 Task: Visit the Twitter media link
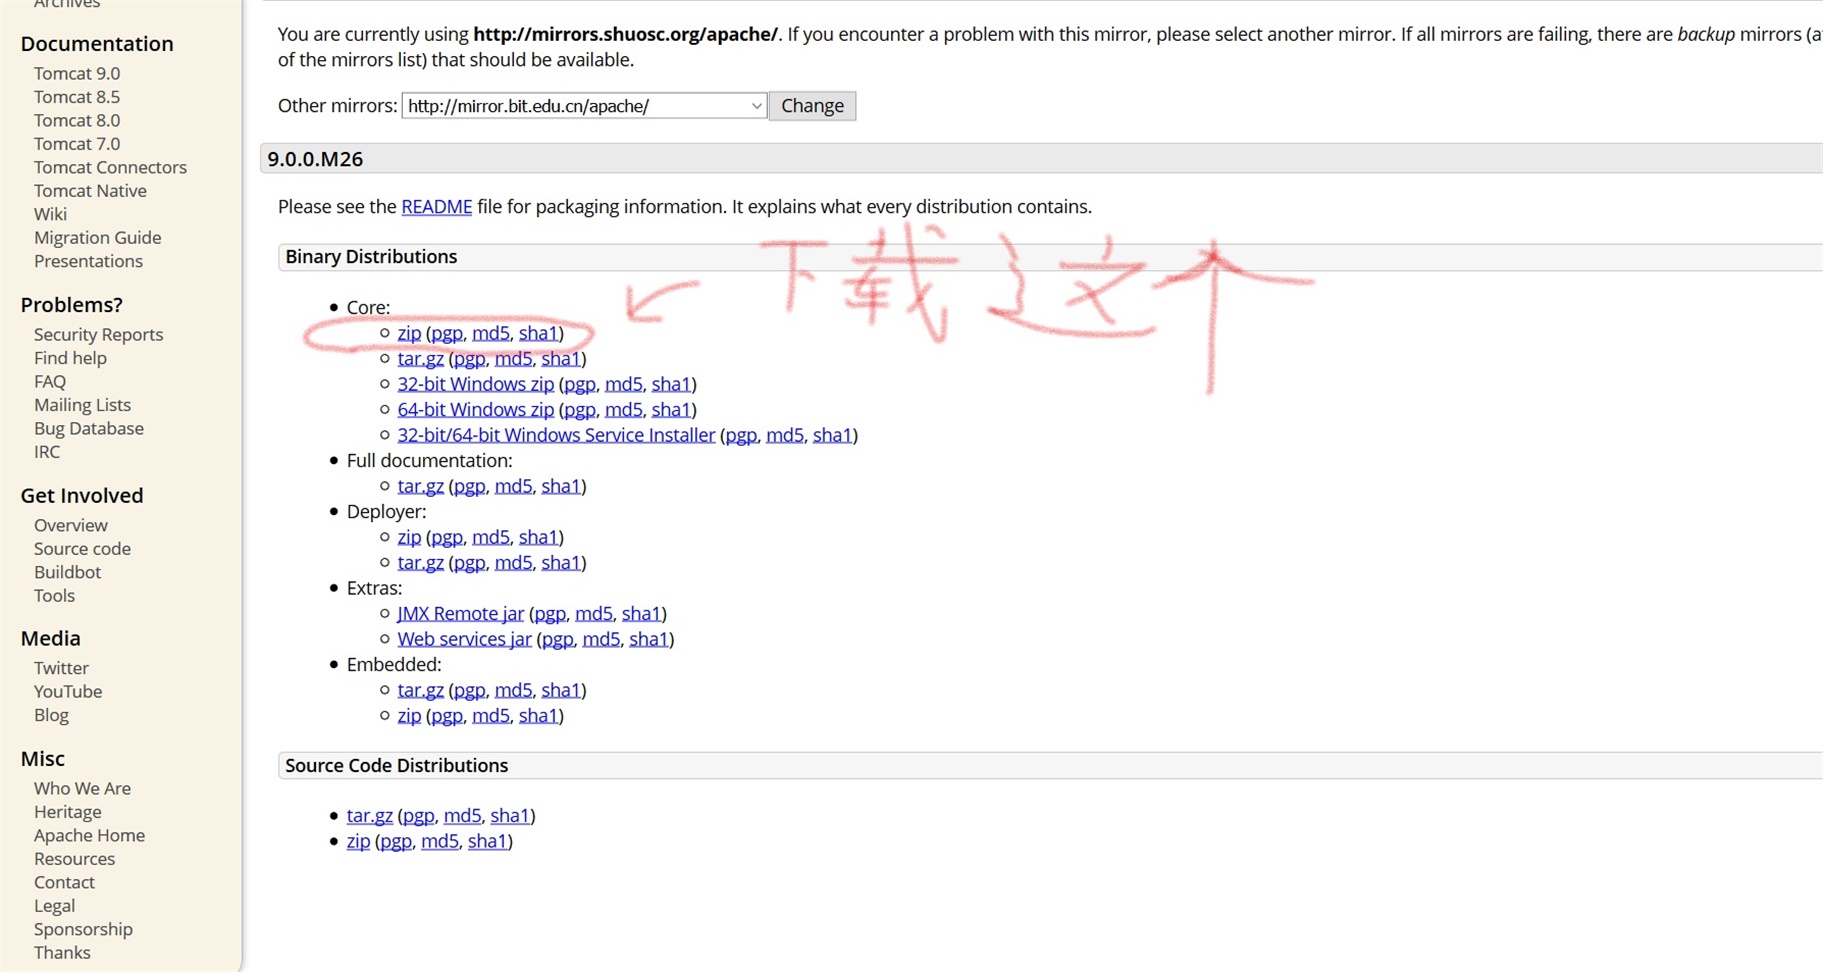coord(61,669)
